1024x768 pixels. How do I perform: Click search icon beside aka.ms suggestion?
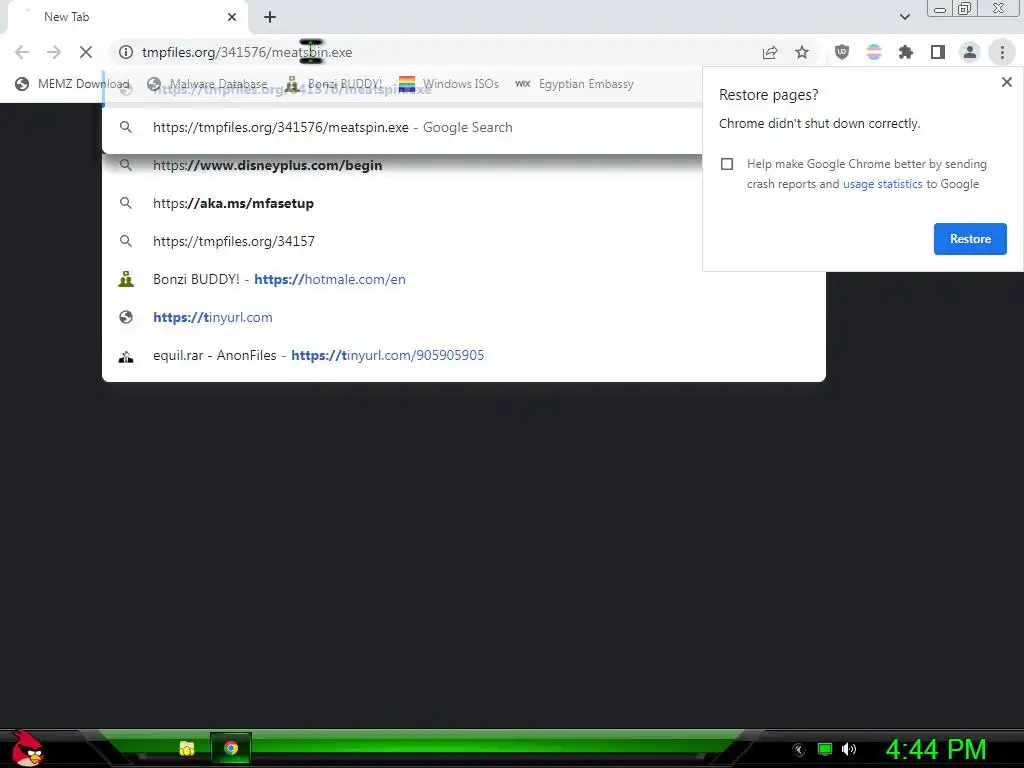point(126,203)
